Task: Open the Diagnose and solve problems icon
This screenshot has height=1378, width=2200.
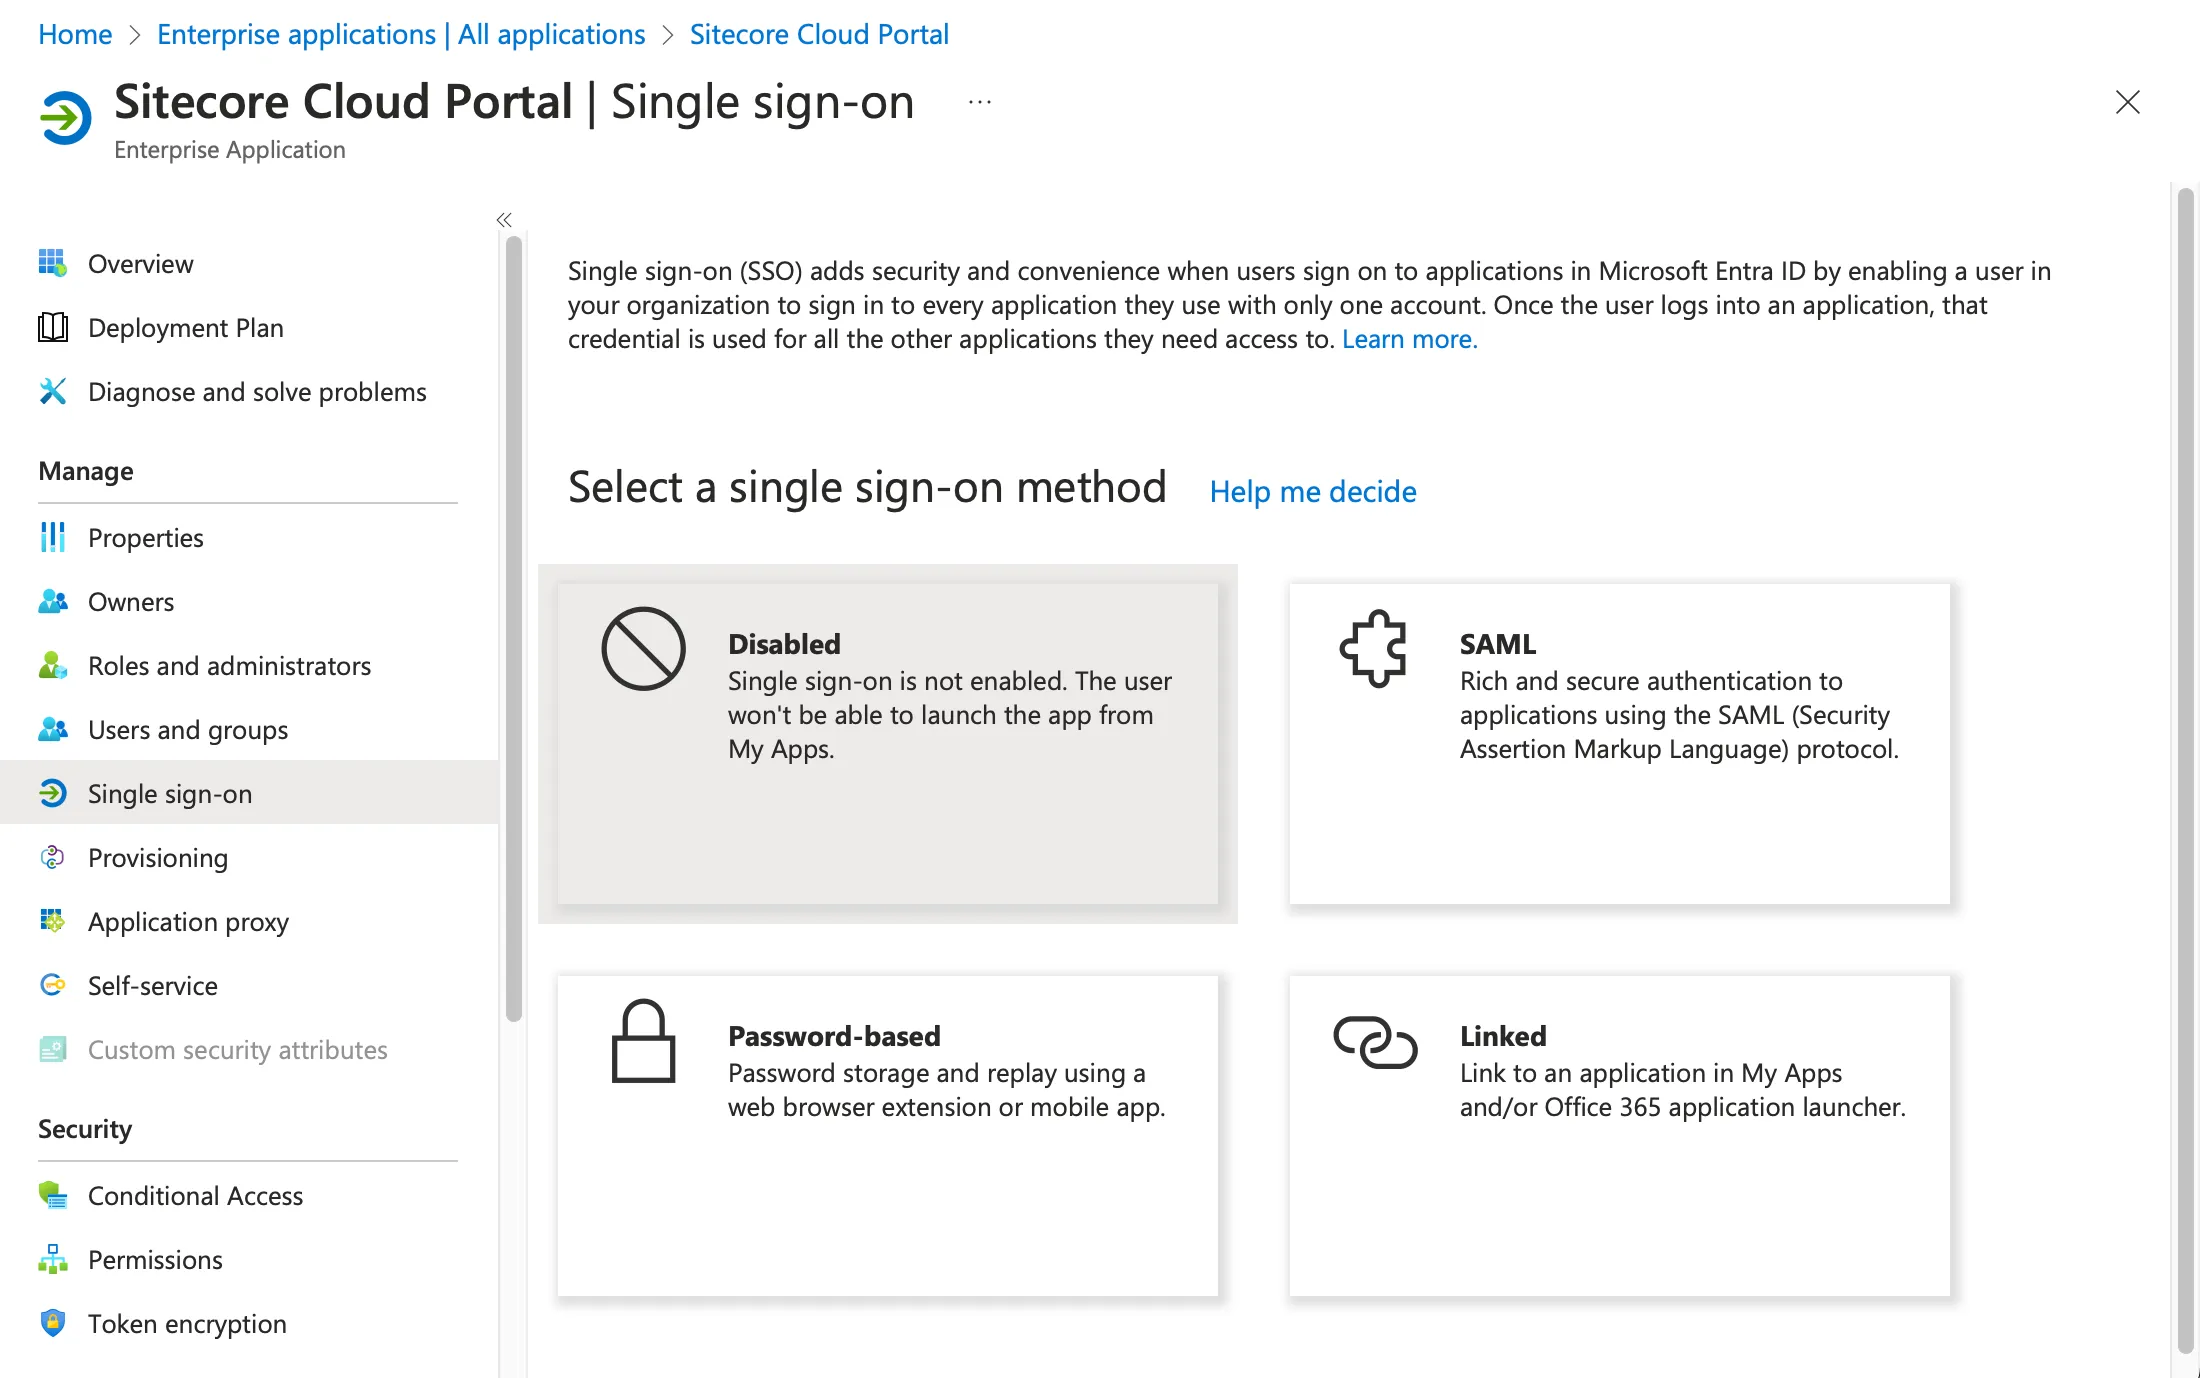Action: point(46,391)
